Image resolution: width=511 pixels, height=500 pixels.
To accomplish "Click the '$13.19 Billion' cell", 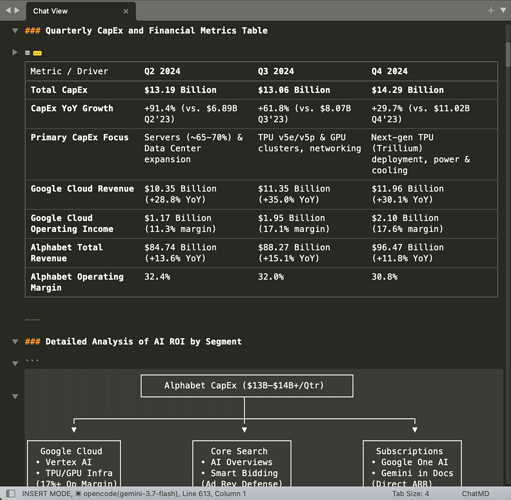I will (180, 90).
